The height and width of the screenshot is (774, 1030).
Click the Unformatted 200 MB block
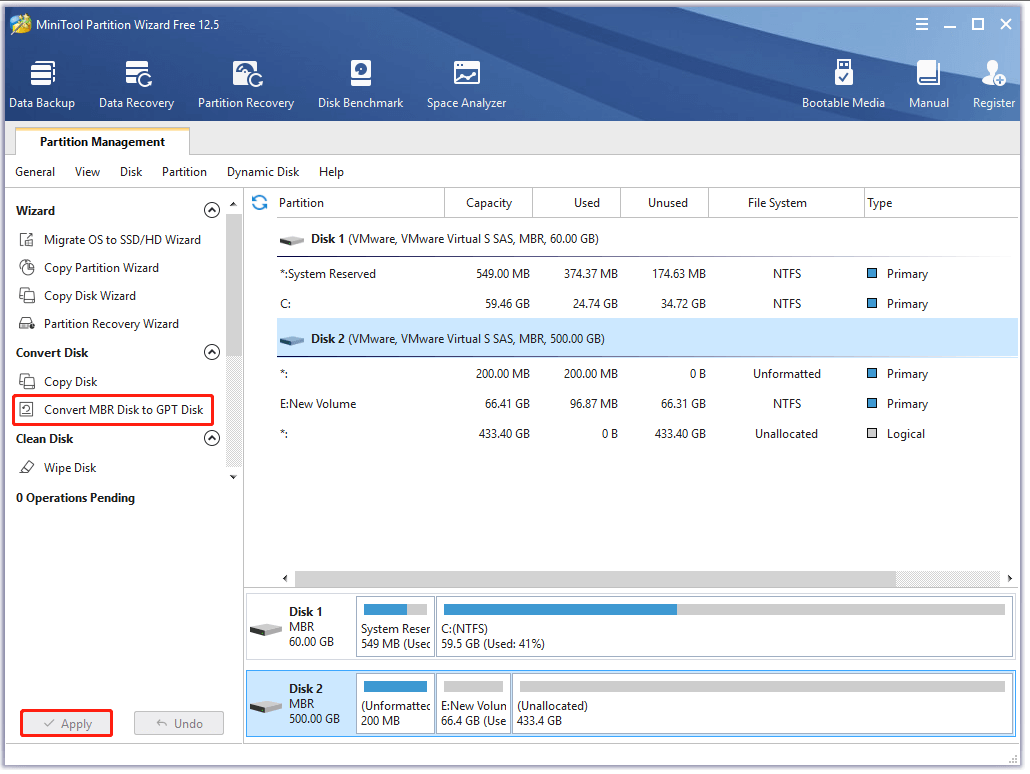pyautogui.click(x=395, y=703)
